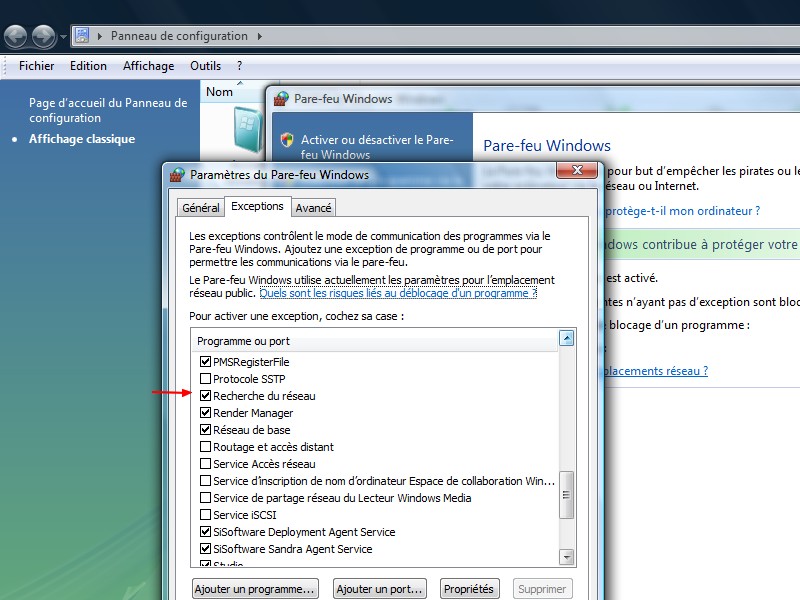Switch to the Avancé tab
Image resolution: width=800 pixels, height=600 pixels.
[x=313, y=208]
